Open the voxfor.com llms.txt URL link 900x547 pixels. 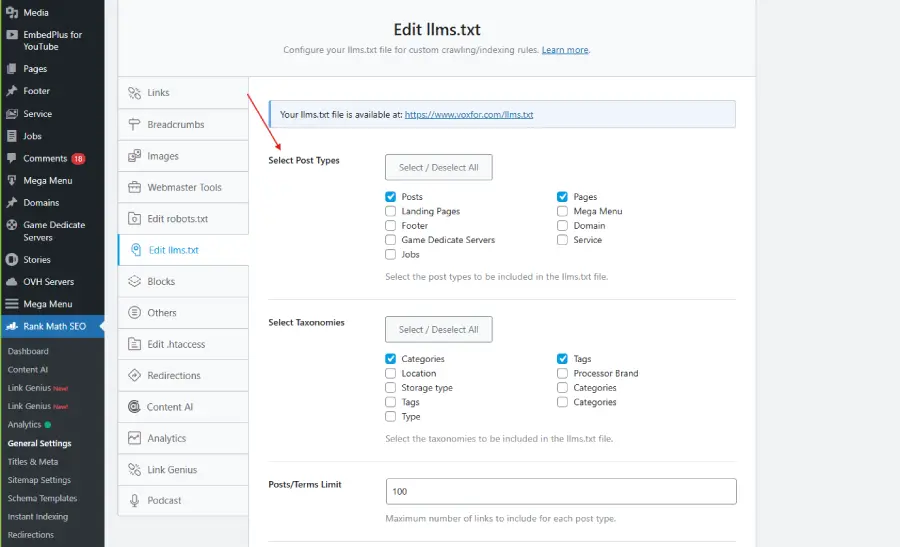pyautogui.click(x=469, y=115)
